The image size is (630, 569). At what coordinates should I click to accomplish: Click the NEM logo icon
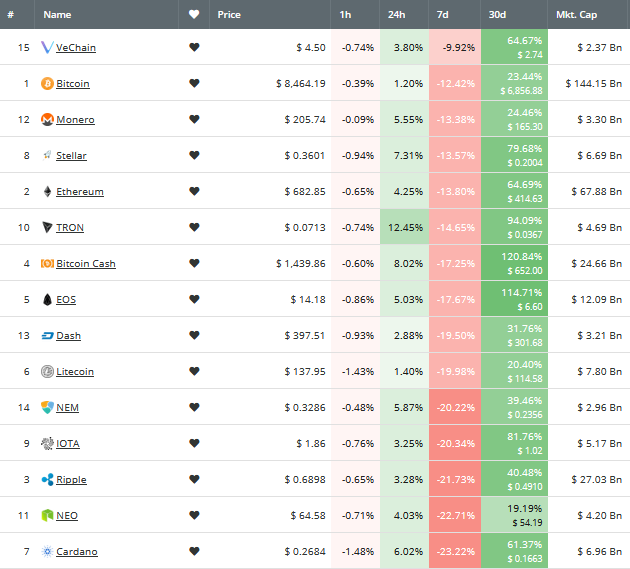[47, 407]
